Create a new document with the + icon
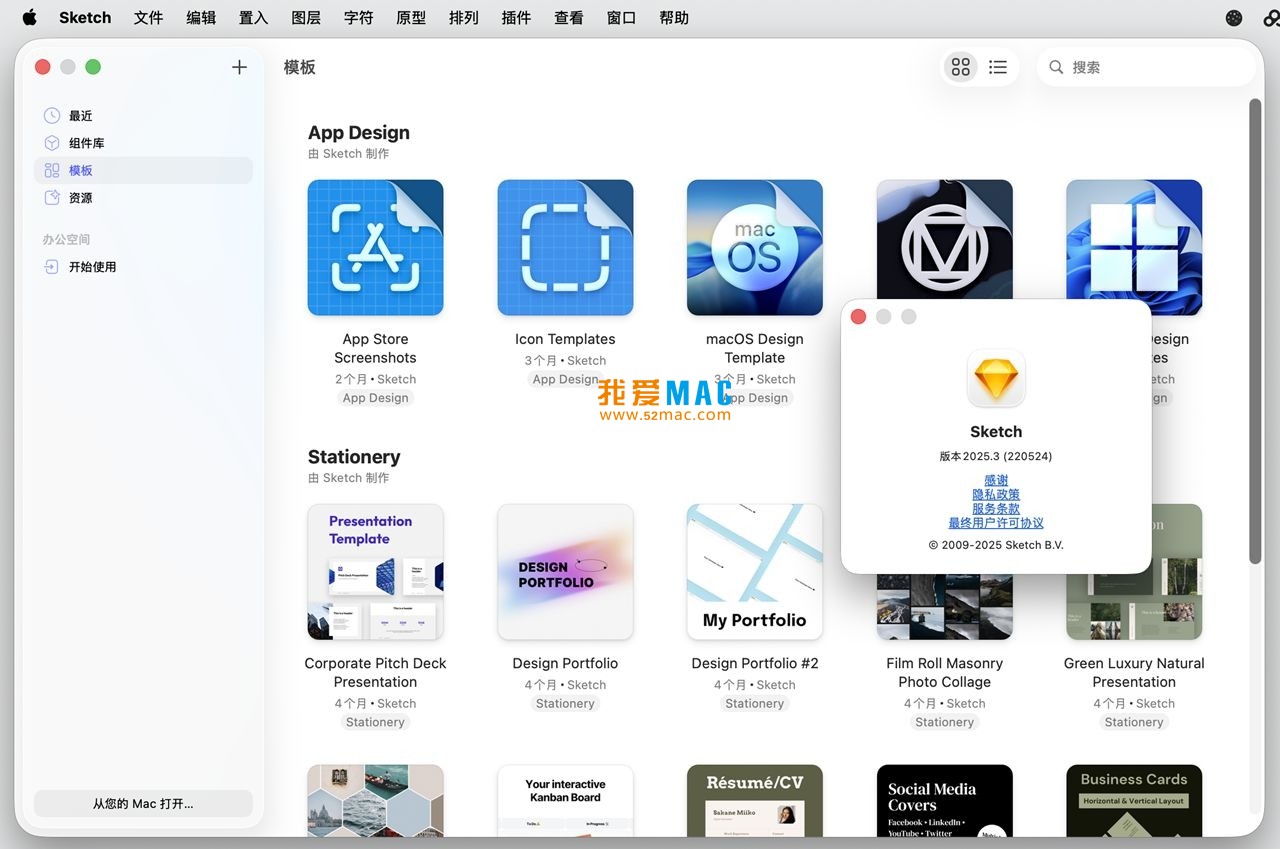Viewport: 1280px width, 849px height. click(x=239, y=67)
